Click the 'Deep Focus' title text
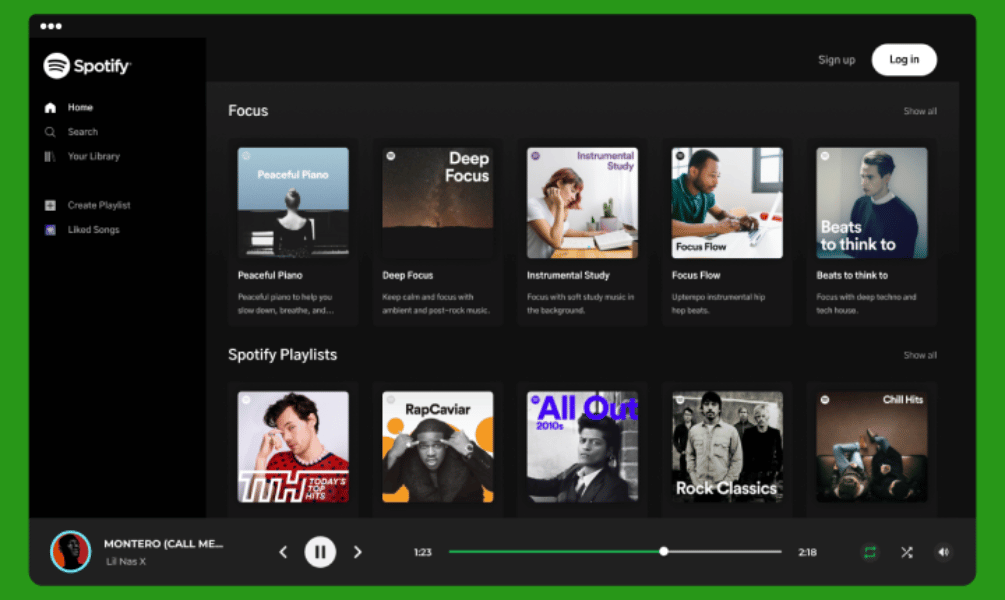1005x600 pixels. pos(408,276)
